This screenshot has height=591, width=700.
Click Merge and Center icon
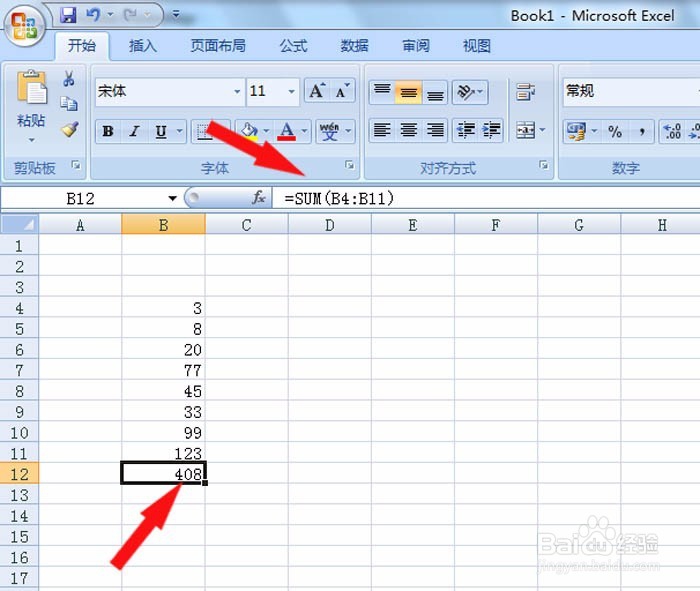525,130
